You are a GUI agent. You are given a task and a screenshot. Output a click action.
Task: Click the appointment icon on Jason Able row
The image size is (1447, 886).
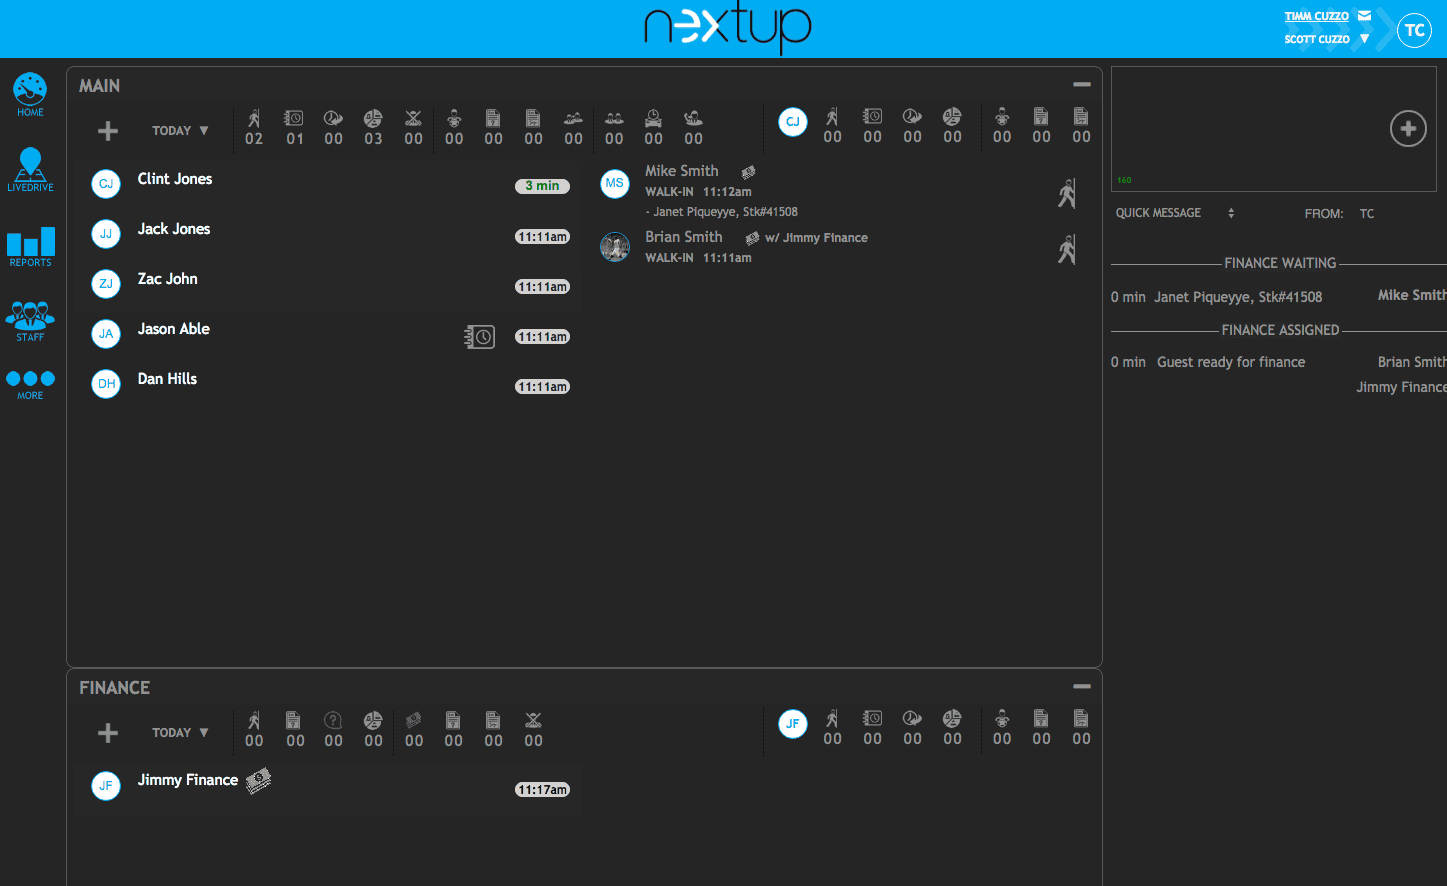[x=479, y=337]
